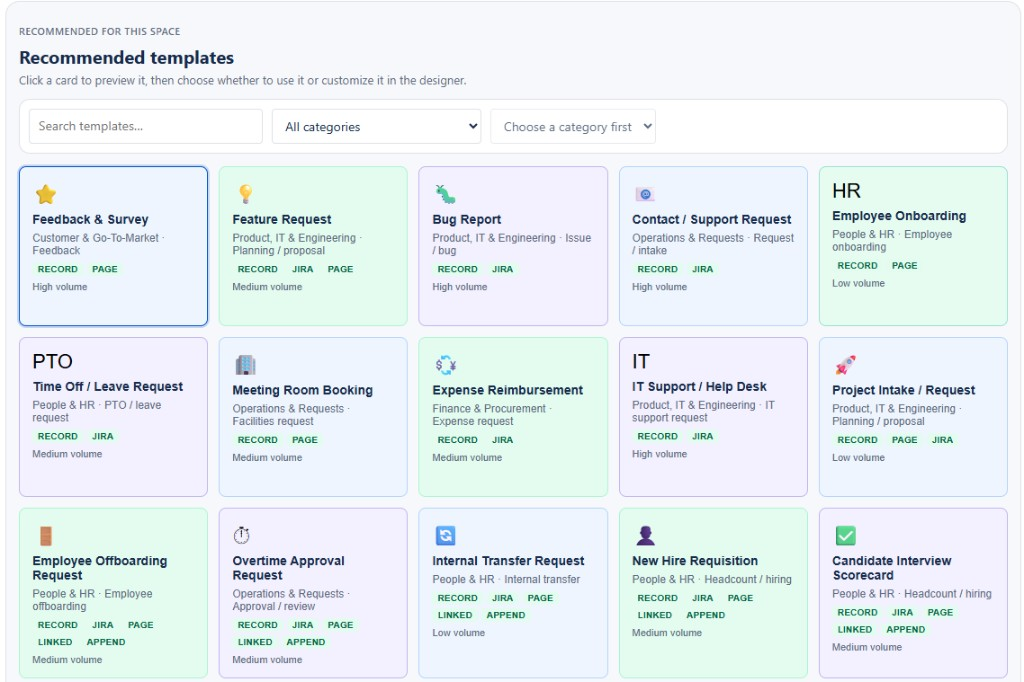The width and height of the screenshot is (1024, 682).
Task: Click the door icon on Employee Offboarding Request
Action: click(46, 536)
